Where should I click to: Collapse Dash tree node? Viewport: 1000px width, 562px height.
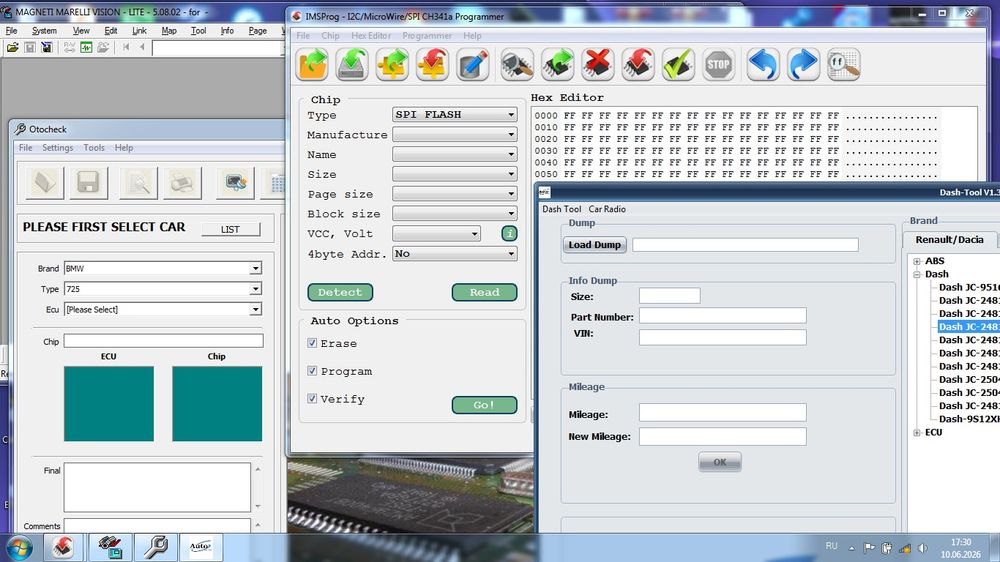[x=917, y=274]
